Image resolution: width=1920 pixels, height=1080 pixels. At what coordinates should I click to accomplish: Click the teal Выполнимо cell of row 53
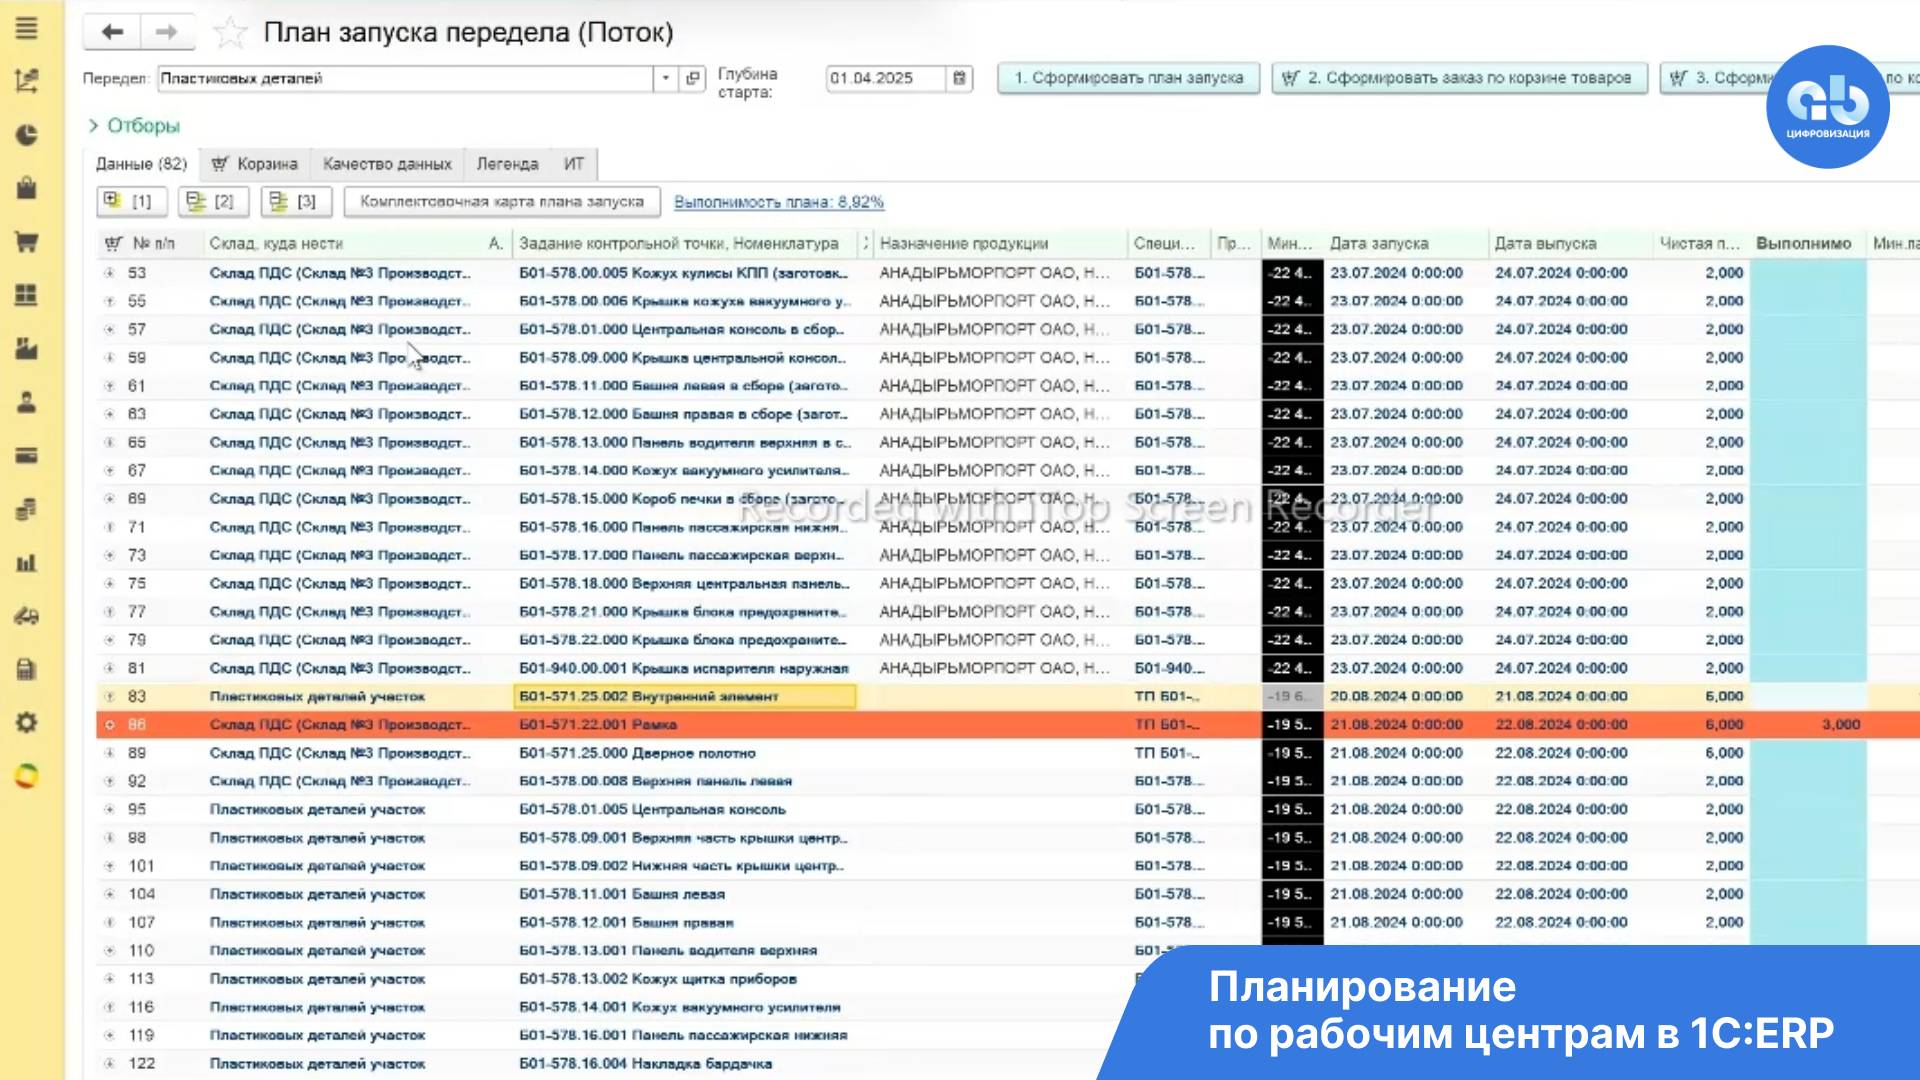1808,273
